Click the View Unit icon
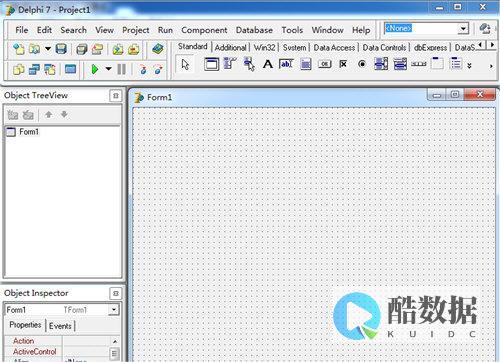Screen dimensions: 500x362 coord(19,70)
